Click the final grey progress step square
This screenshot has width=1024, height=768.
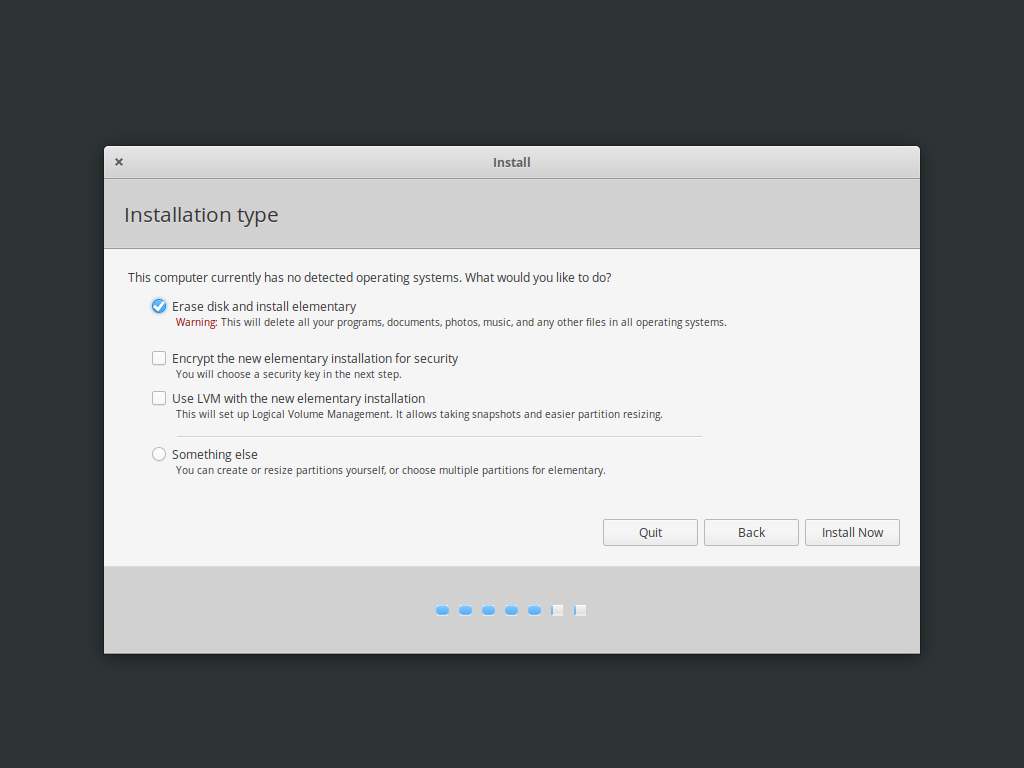(580, 610)
